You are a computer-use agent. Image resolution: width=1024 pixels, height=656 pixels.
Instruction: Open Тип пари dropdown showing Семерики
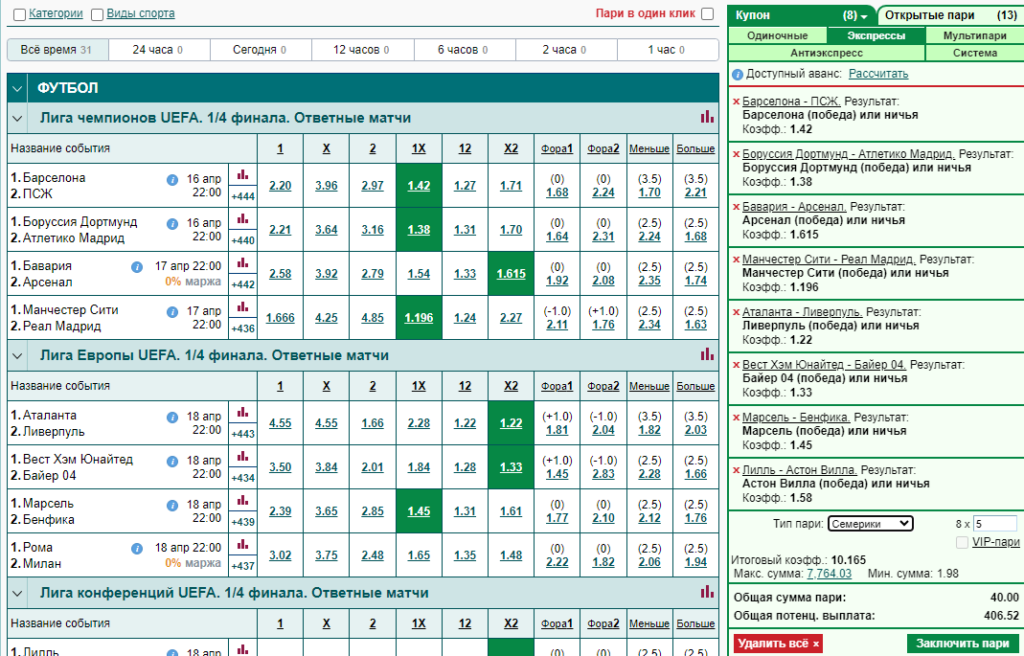pos(870,523)
